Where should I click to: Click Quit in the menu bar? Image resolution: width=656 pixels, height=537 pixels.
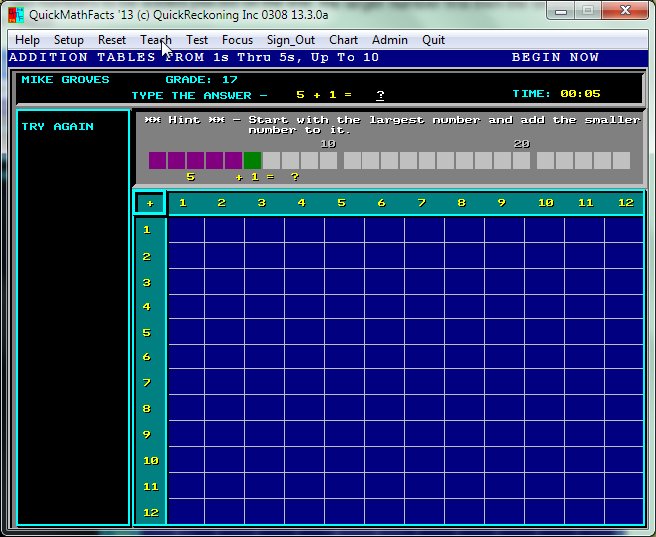(433, 40)
